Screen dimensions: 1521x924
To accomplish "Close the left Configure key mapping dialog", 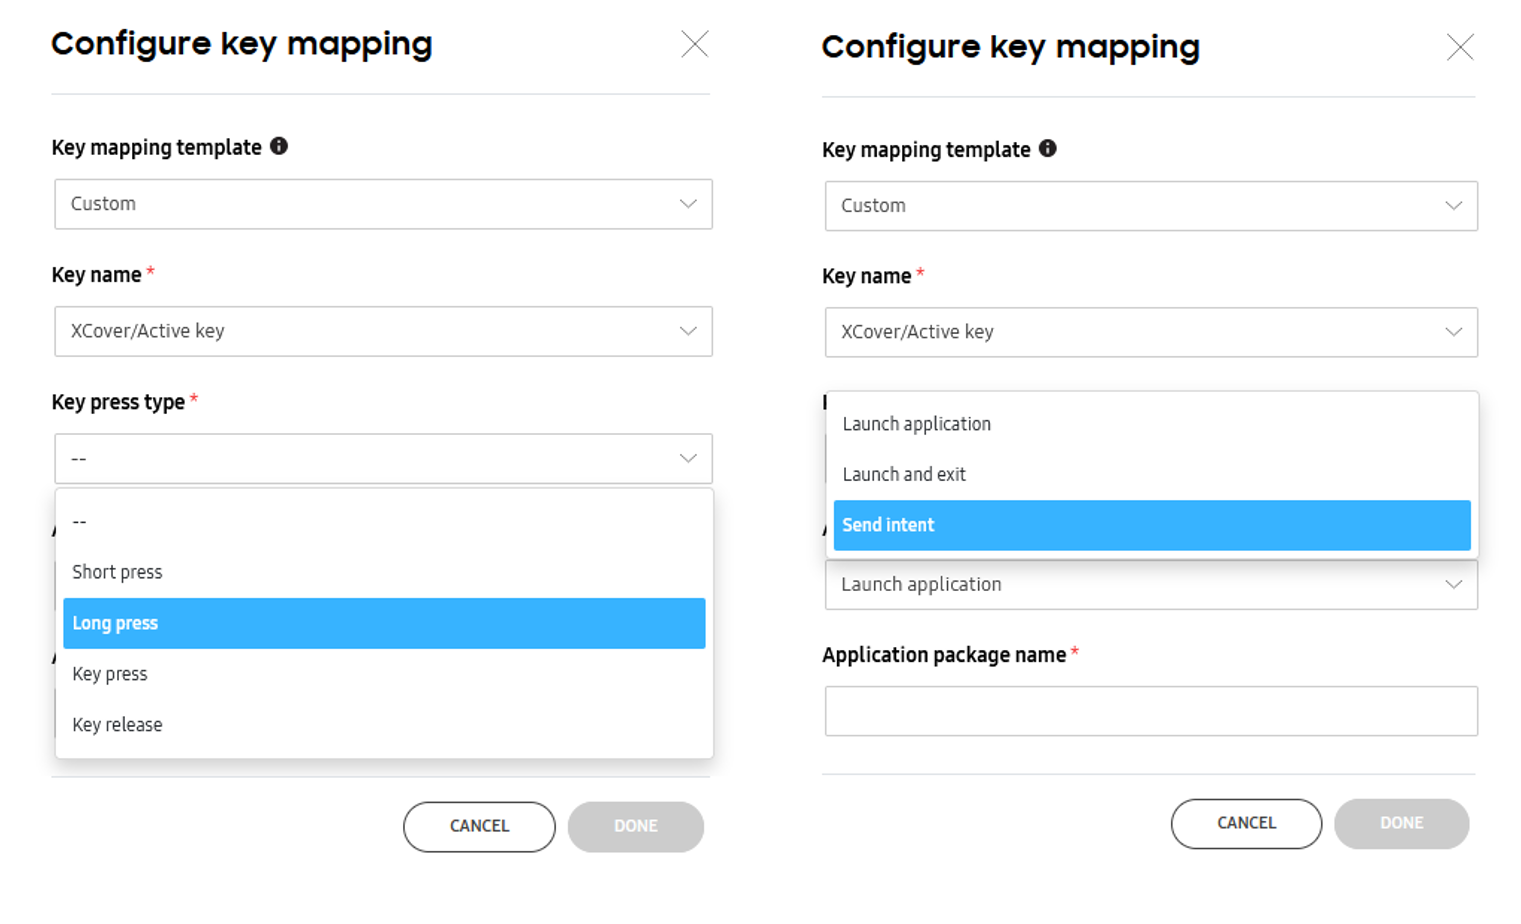I will tap(694, 44).
